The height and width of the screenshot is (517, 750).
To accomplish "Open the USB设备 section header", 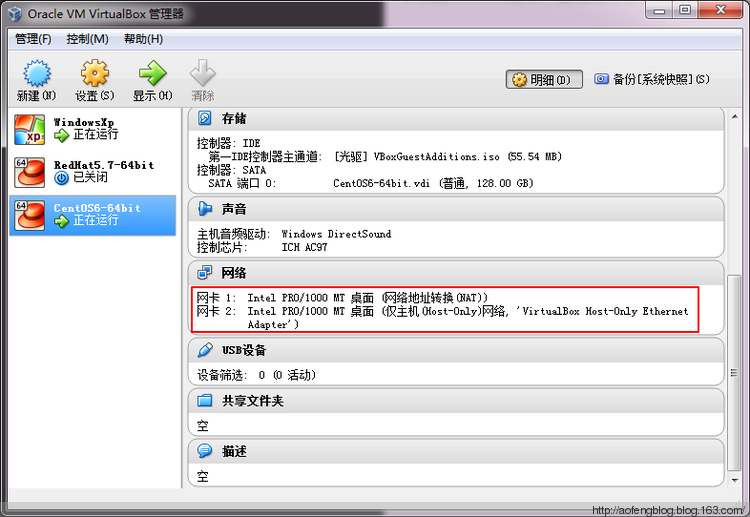I will click(x=456, y=351).
